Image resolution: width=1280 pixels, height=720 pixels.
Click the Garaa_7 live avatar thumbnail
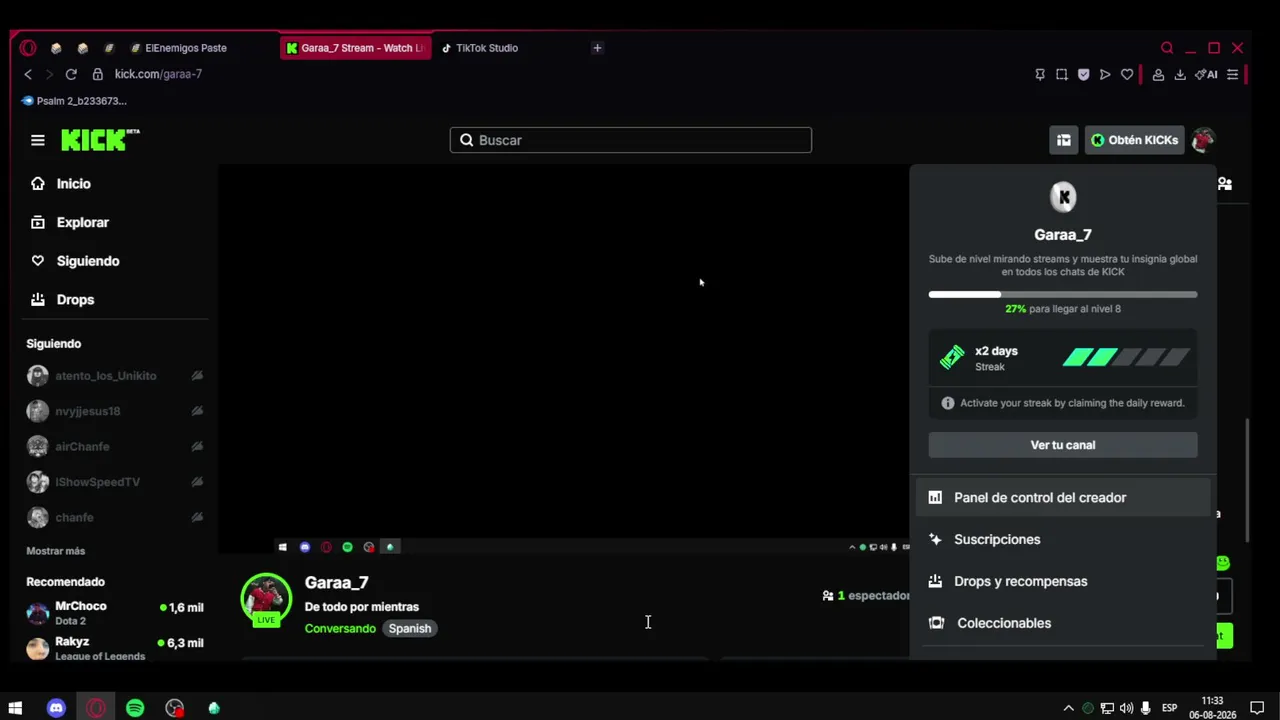point(266,599)
